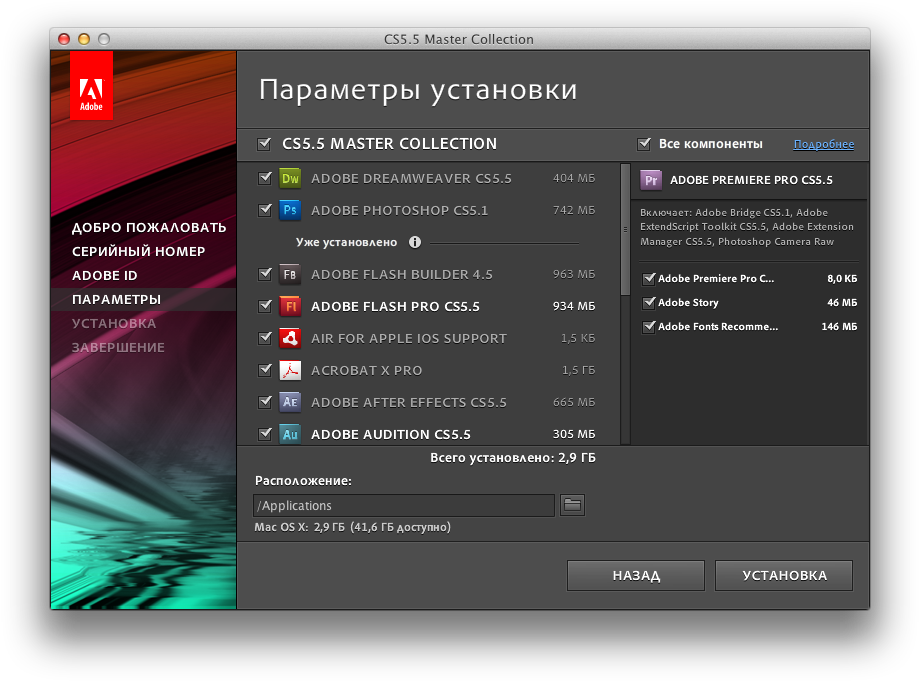Select the Flash Builder 4.5 icon
919x681 pixels.
pos(291,274)
